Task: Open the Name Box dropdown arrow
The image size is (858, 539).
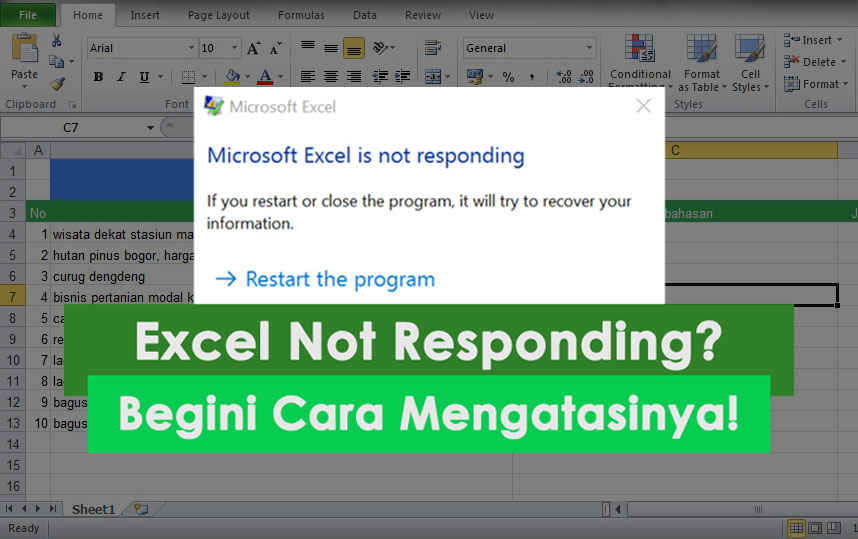Action: click(x=150, y=128)
